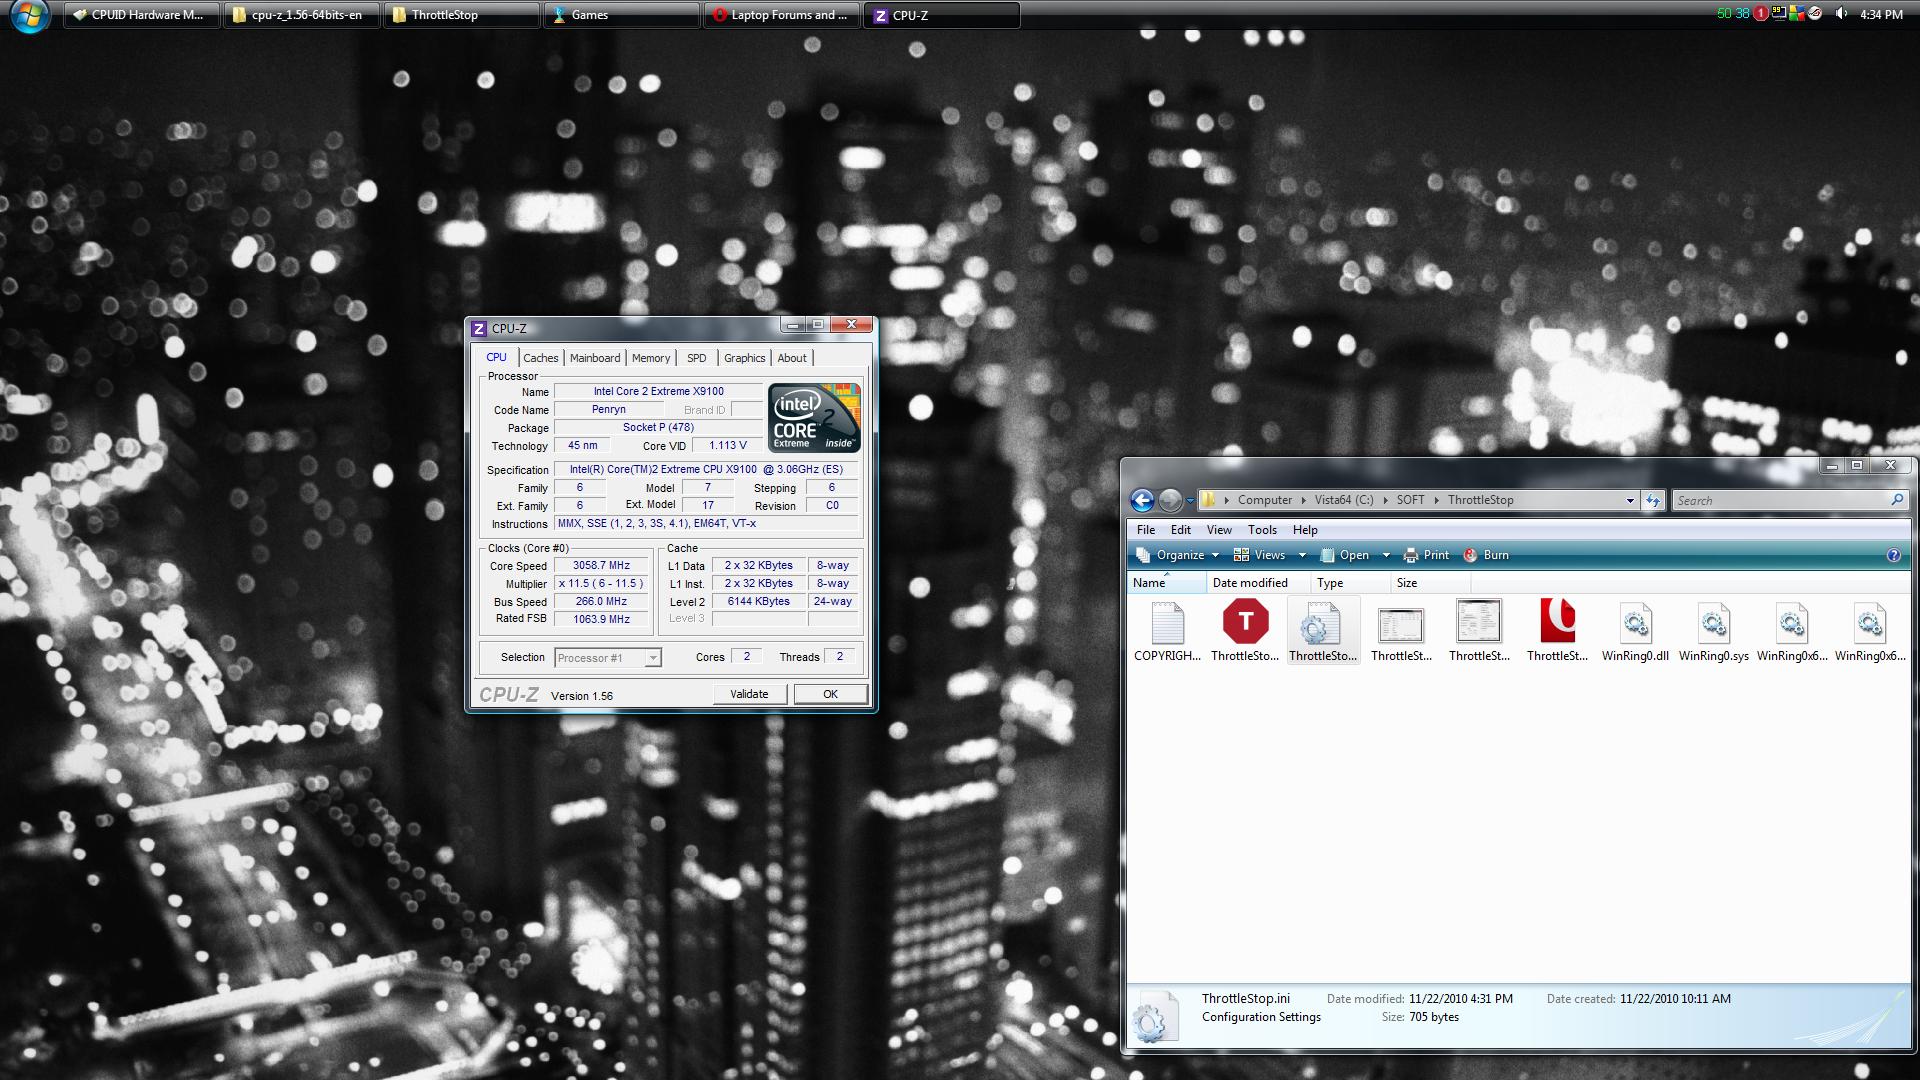Open the File menu in Explorer
The image size is (1920, 1080).
(x=1146, y=530)
